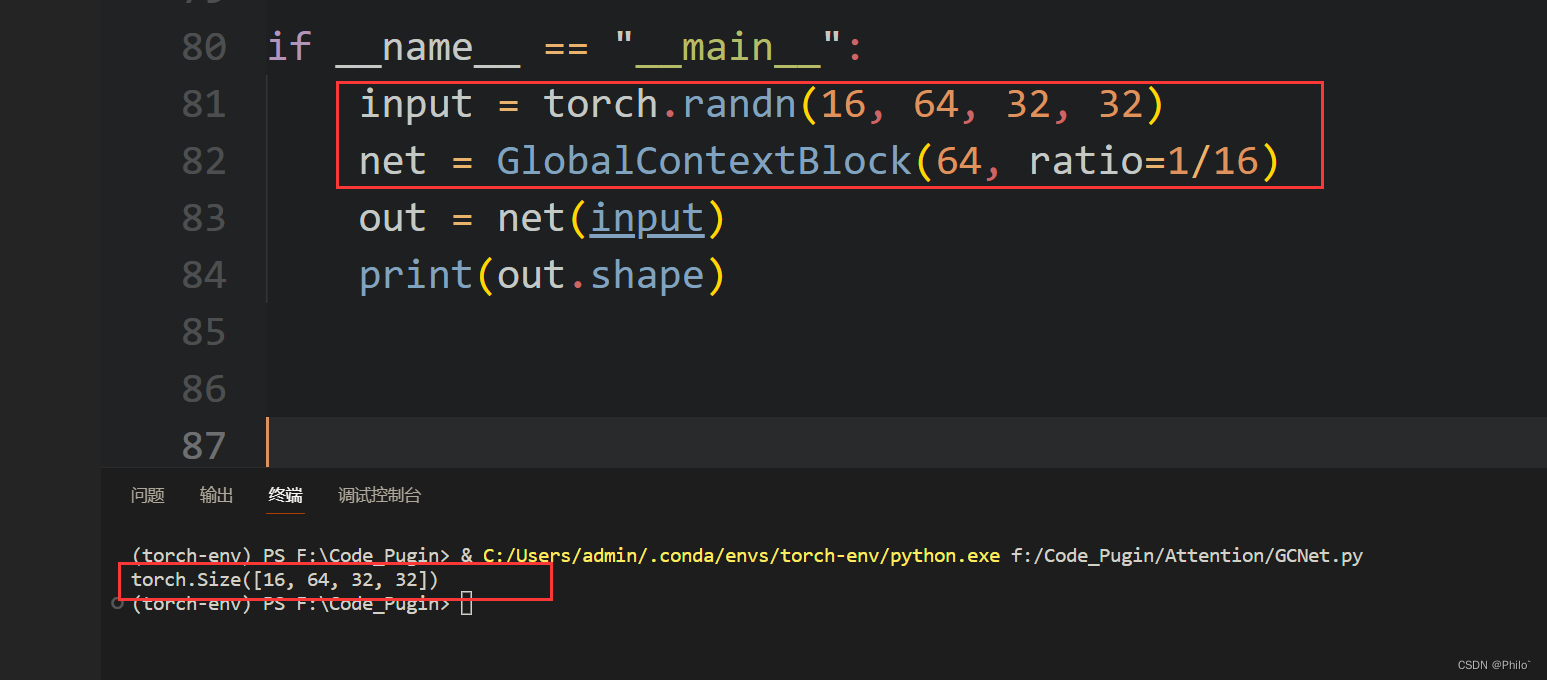Screen dimensions: 1547x680
Task: Click line number 82 in the gutter
Action: click(x=204, y=161)
